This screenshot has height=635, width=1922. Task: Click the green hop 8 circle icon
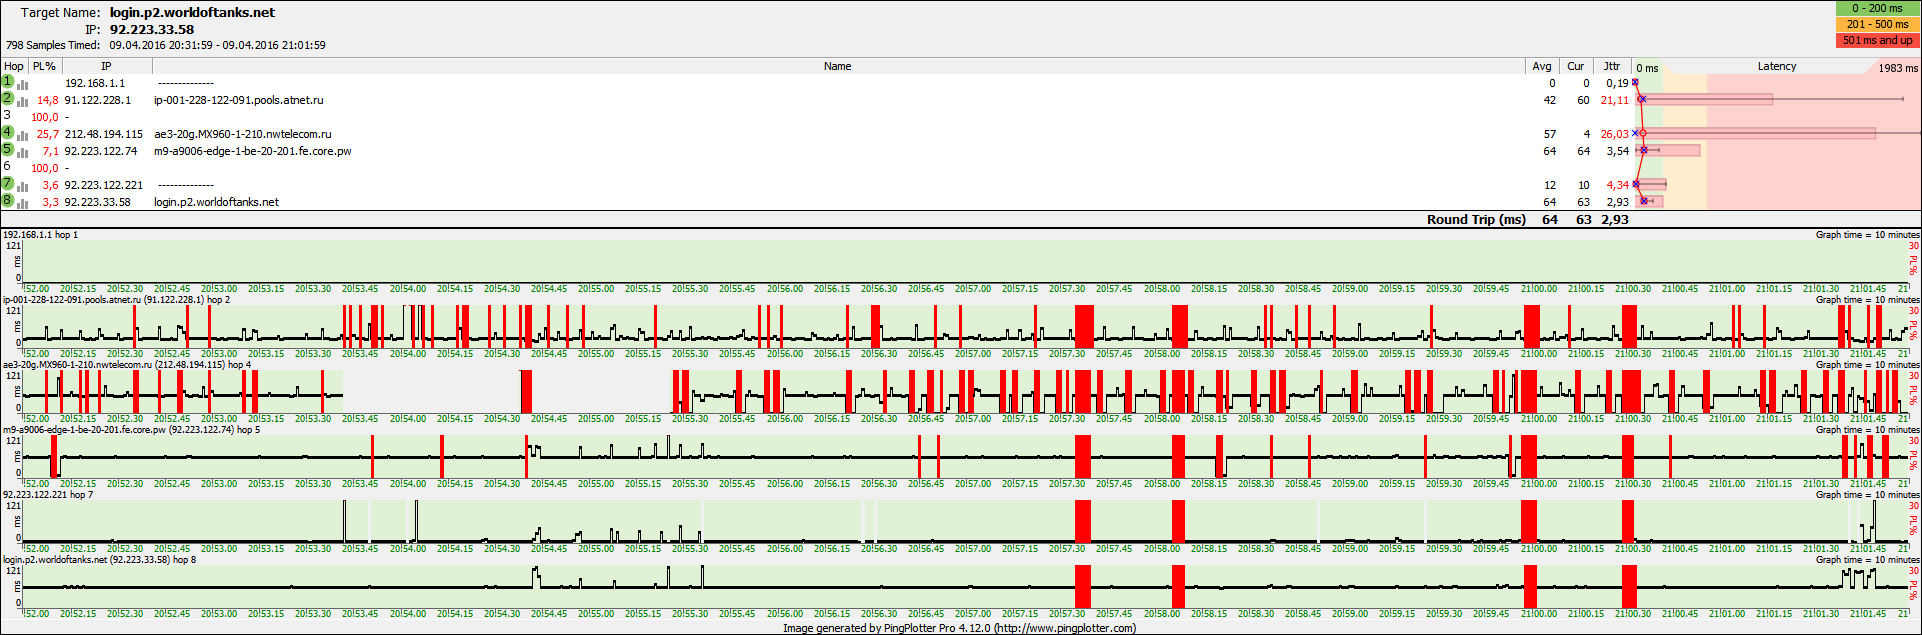click(8, 201)
